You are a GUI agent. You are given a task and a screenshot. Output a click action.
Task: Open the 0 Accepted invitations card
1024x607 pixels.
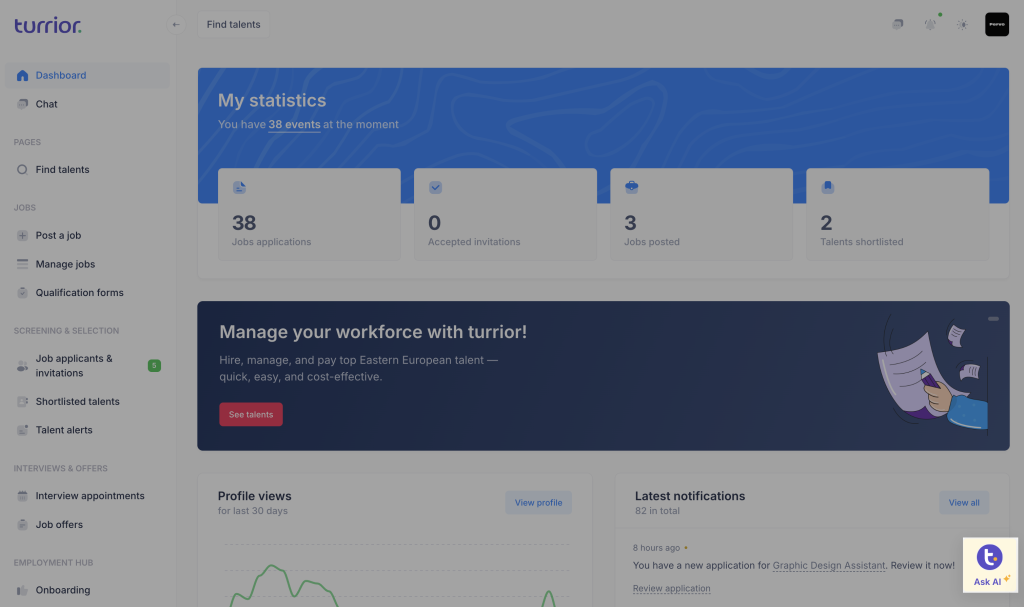[x=505, y=214]
